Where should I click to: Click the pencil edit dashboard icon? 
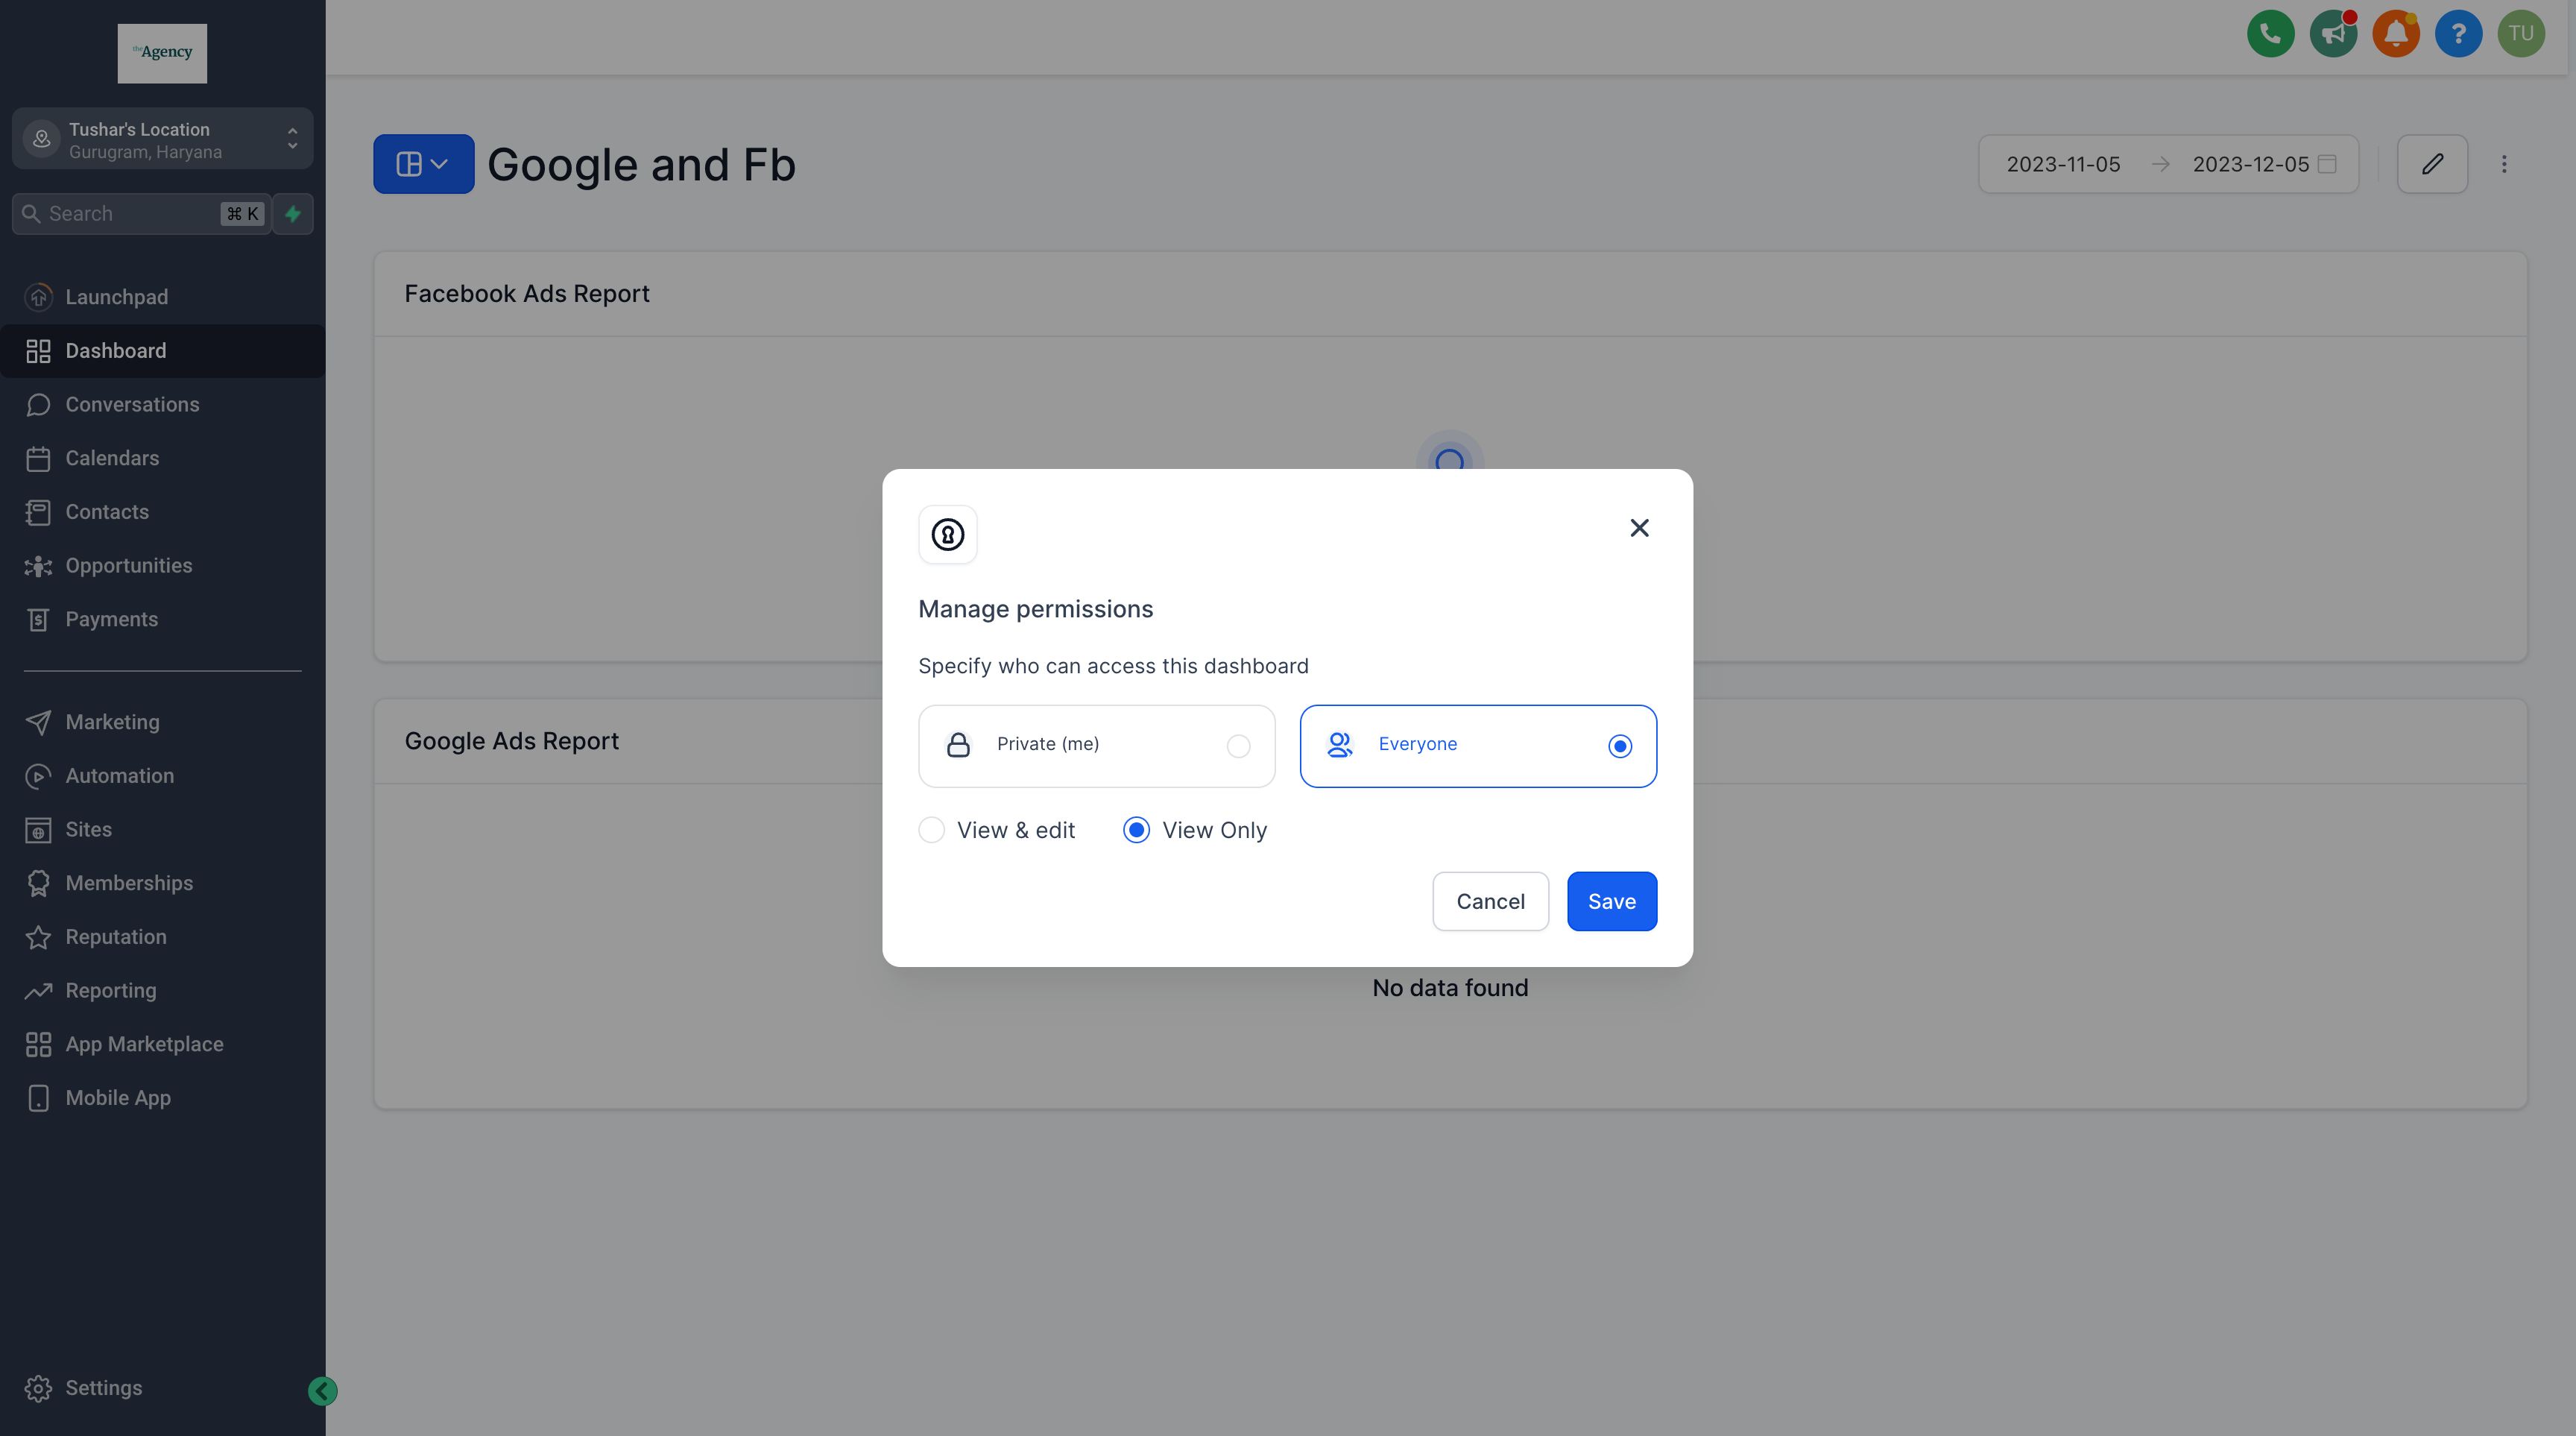click(2432, 164)
